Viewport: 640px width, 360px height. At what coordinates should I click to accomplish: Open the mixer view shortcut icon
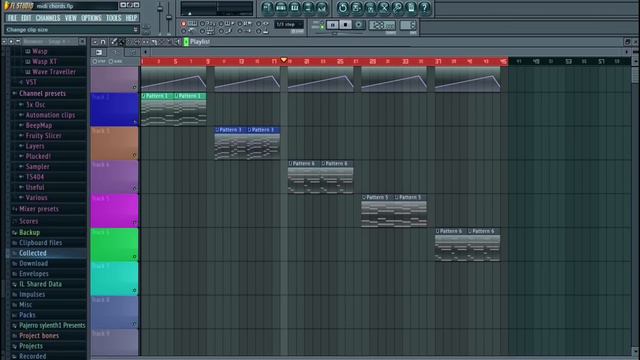[321, 7]
